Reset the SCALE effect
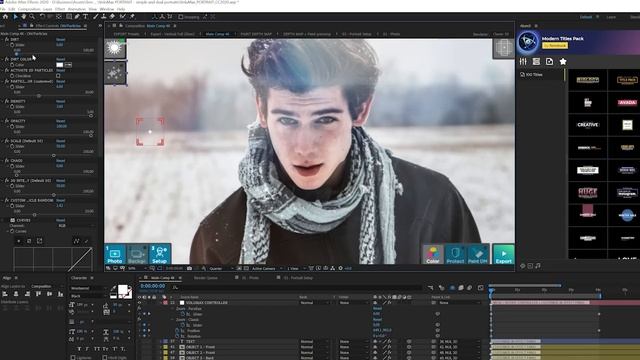The height and width of the screenshot is (360, 640). coord(60,141)
